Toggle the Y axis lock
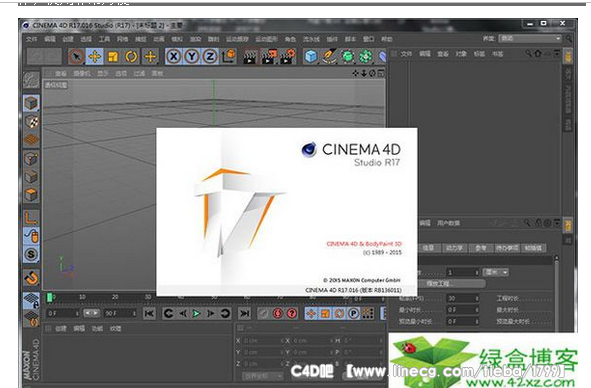This screenshot has height=388, width=591. point(191,57)
